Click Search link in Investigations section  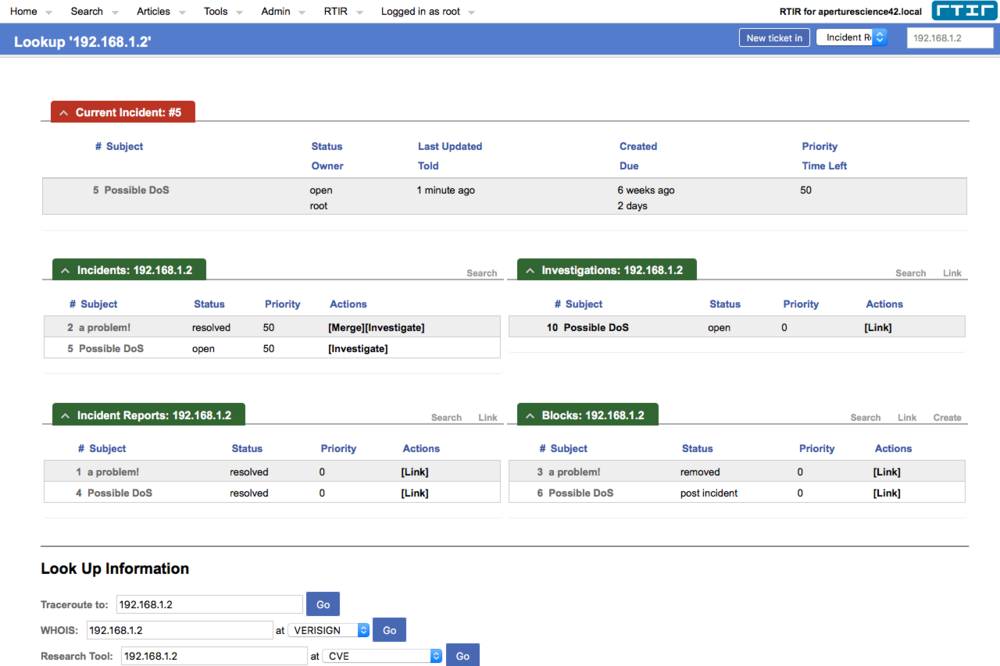pyautogui.click(x=910, y=273)
